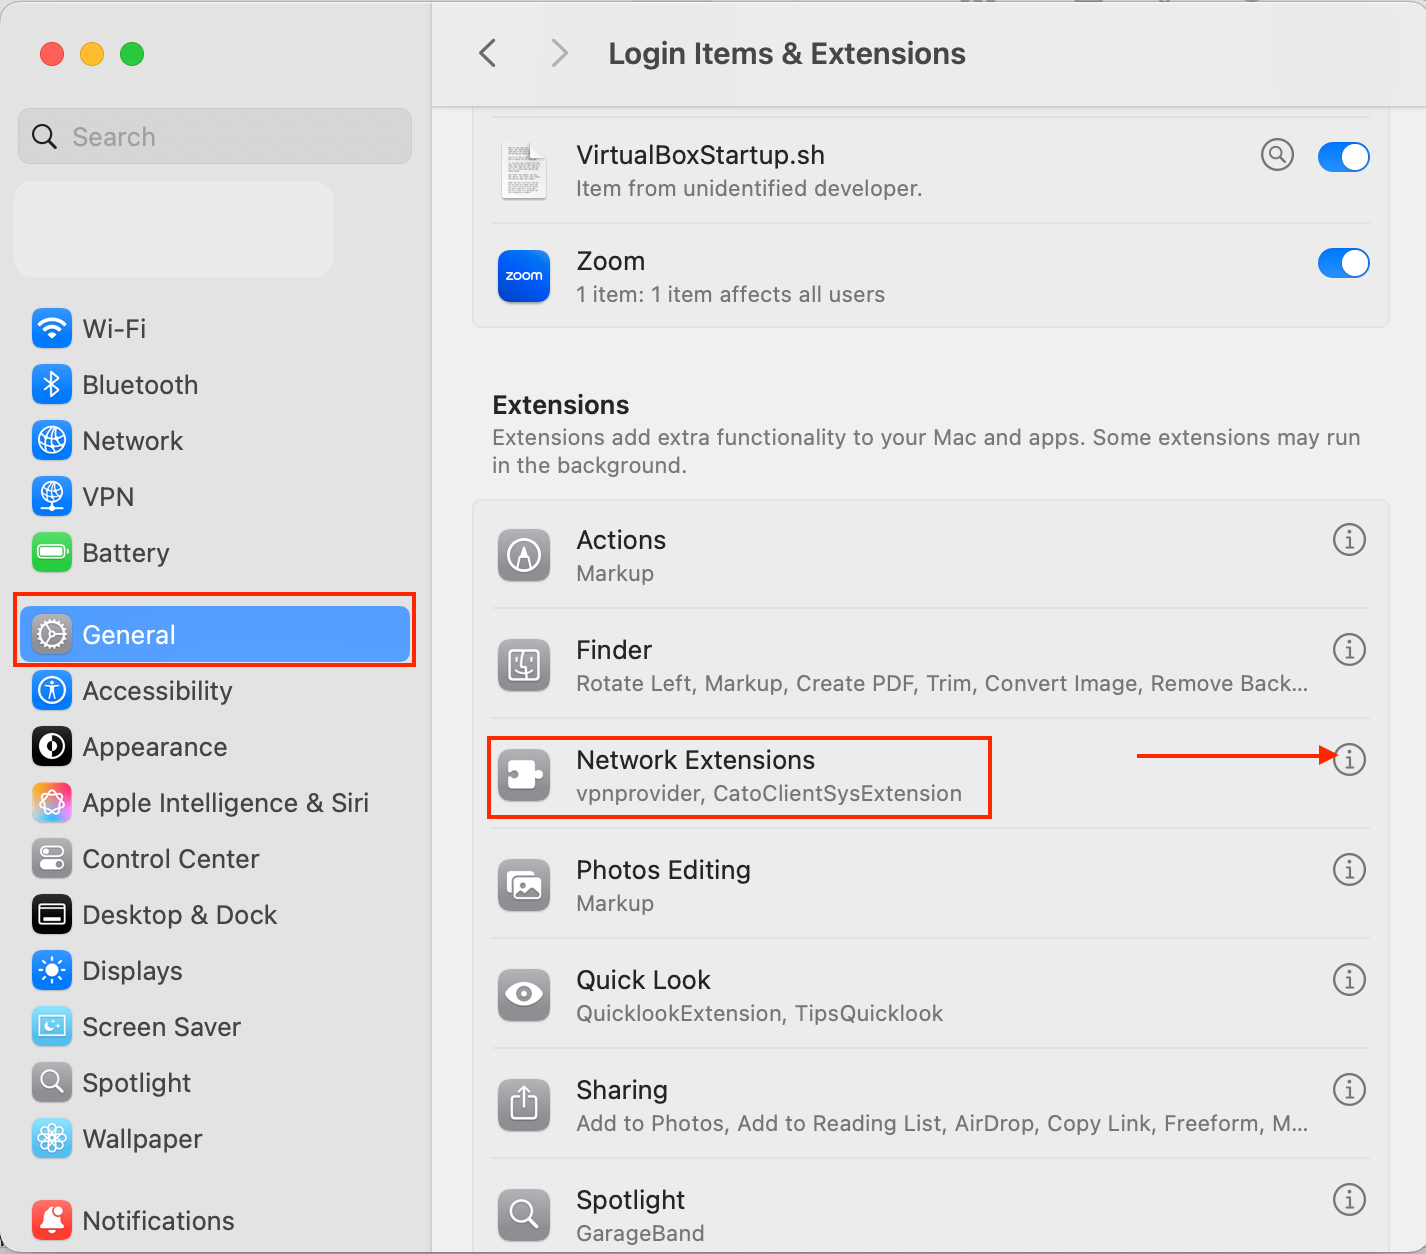Select the Network globe icon
Image resolution: width=1426 pixels, height=1254 pixels.
[52, 440]
